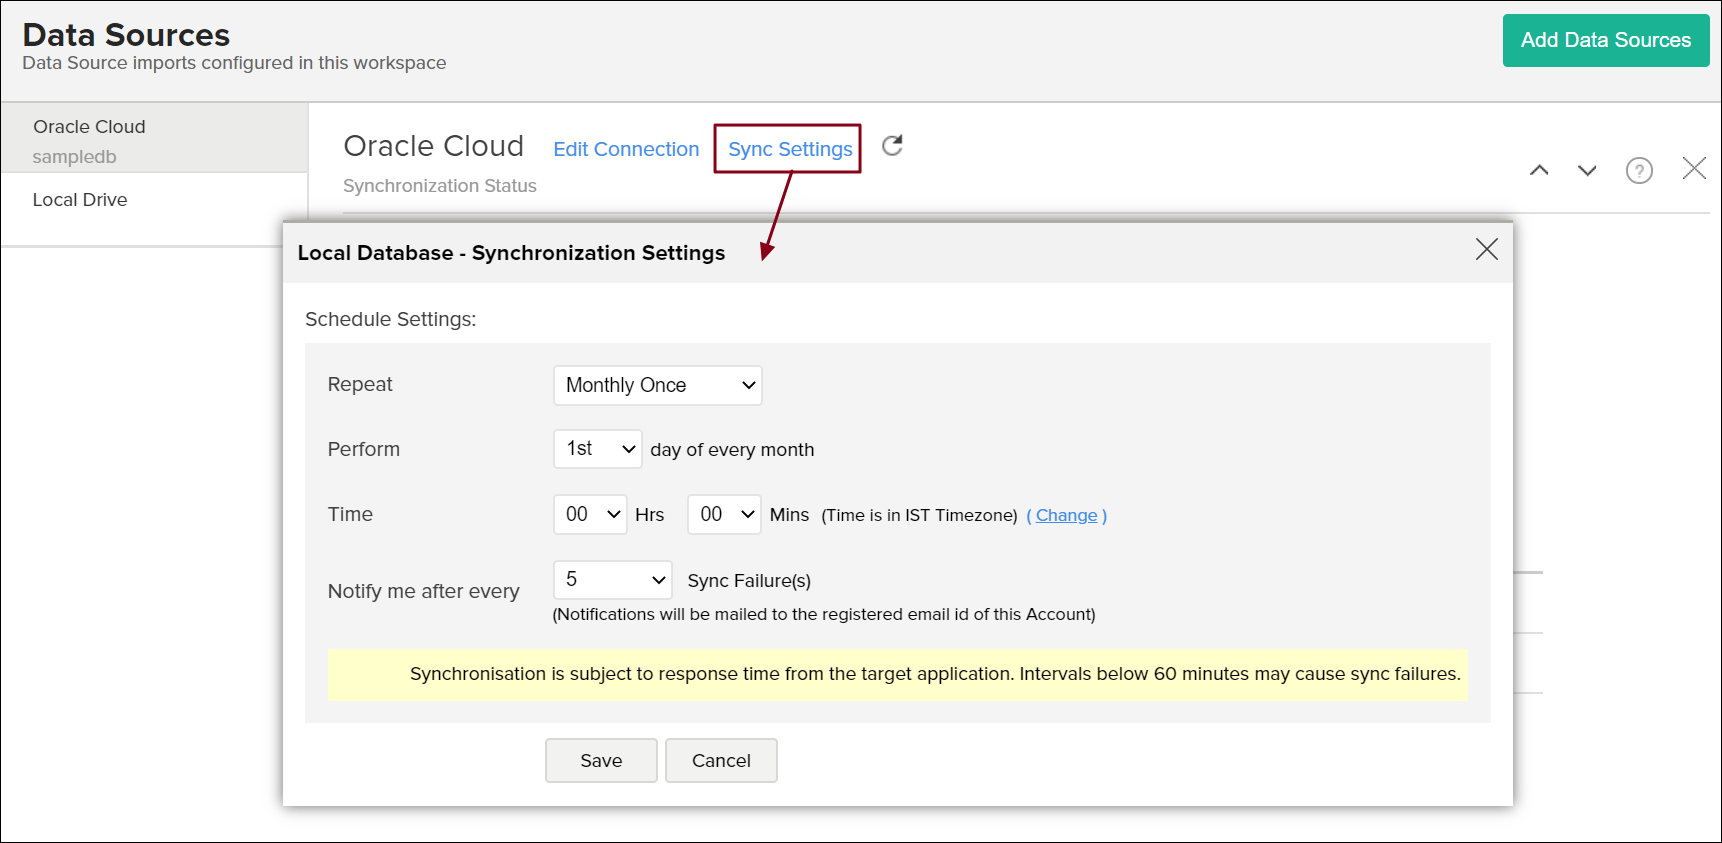Cancel the synchronization settings dialog
Viewport: 1722px width, 843px height.
(x=721, y=761)
